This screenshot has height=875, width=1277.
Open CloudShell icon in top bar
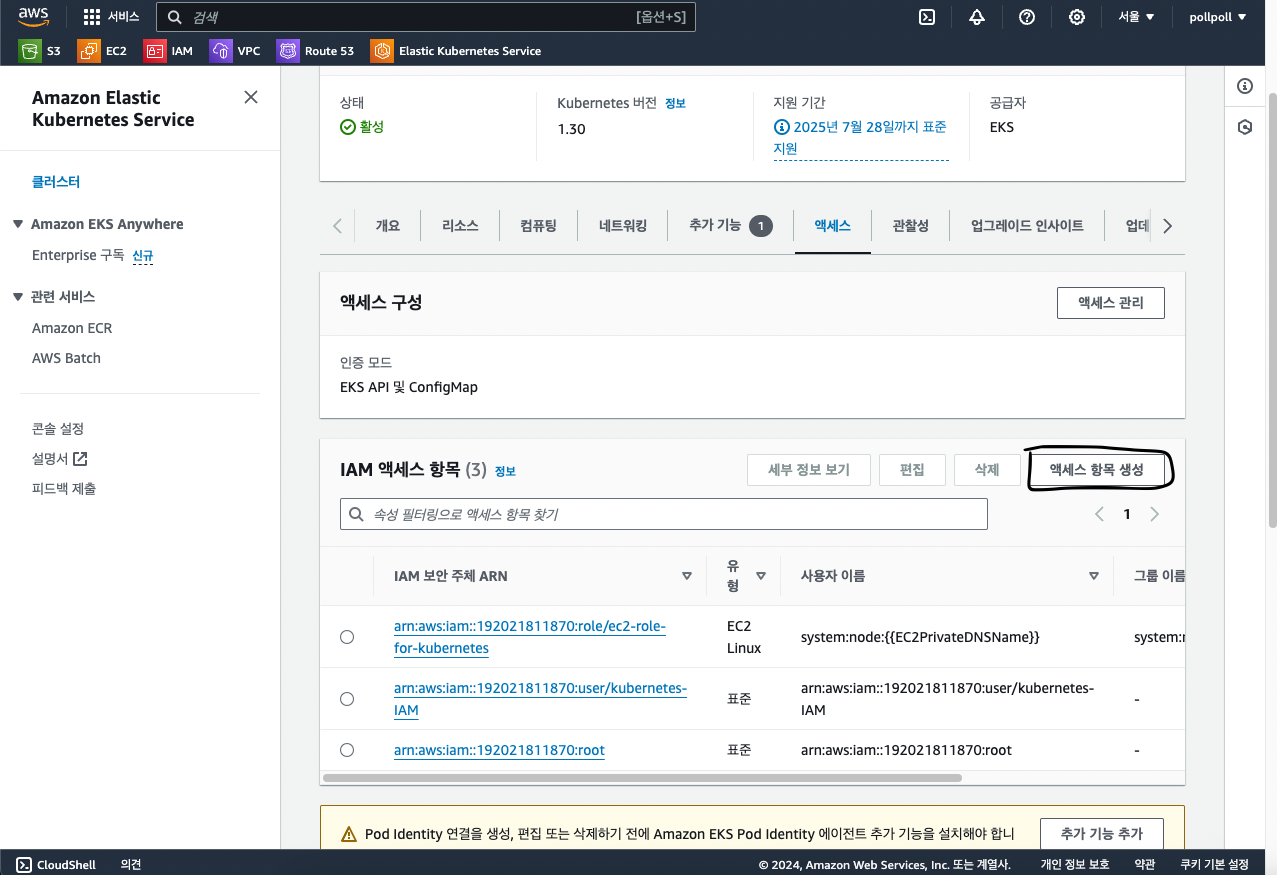(927, 17)
